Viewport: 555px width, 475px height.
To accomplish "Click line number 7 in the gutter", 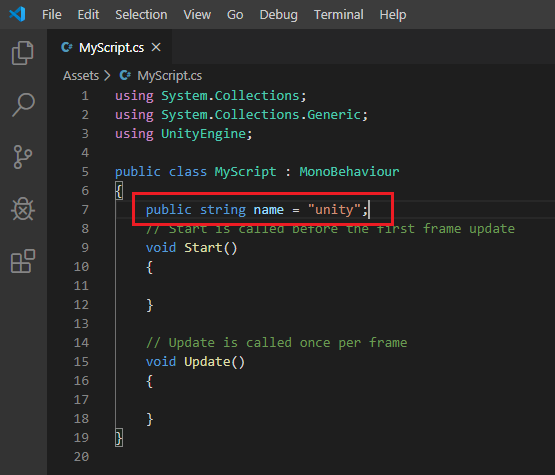I will pos(85,210).
